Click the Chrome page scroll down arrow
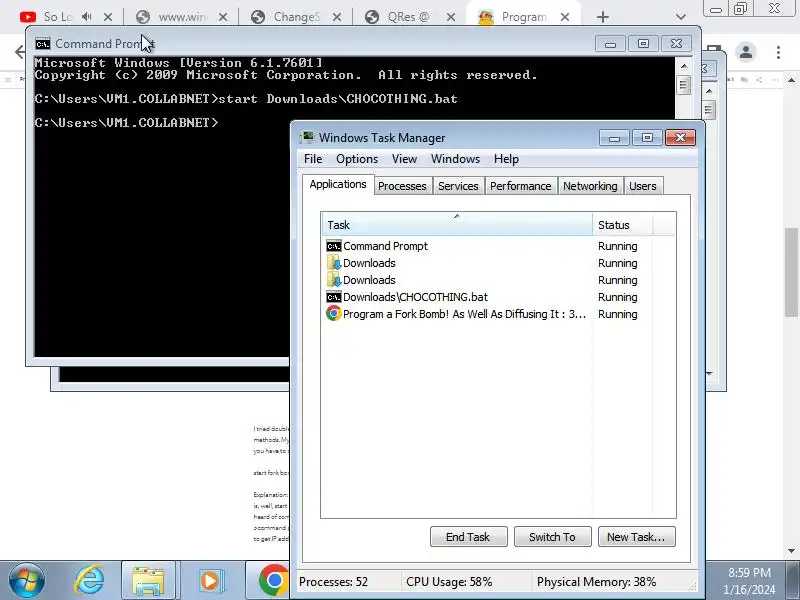 click(791, 551)
